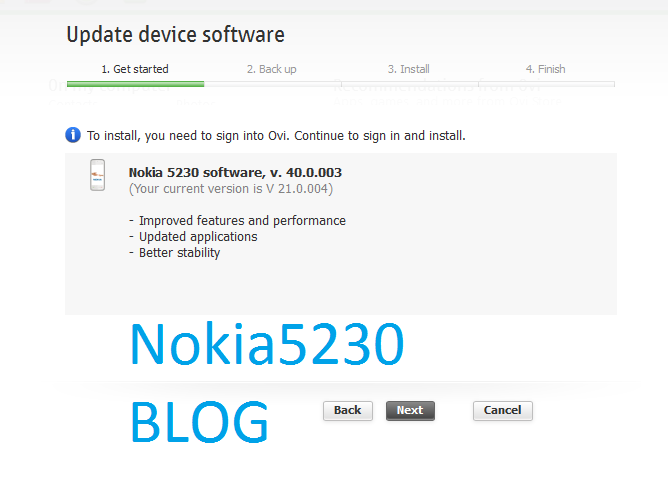This screenshot has width=668, height=480.
Task: Click the sign into Ovi info message
Action: (276, 136)
